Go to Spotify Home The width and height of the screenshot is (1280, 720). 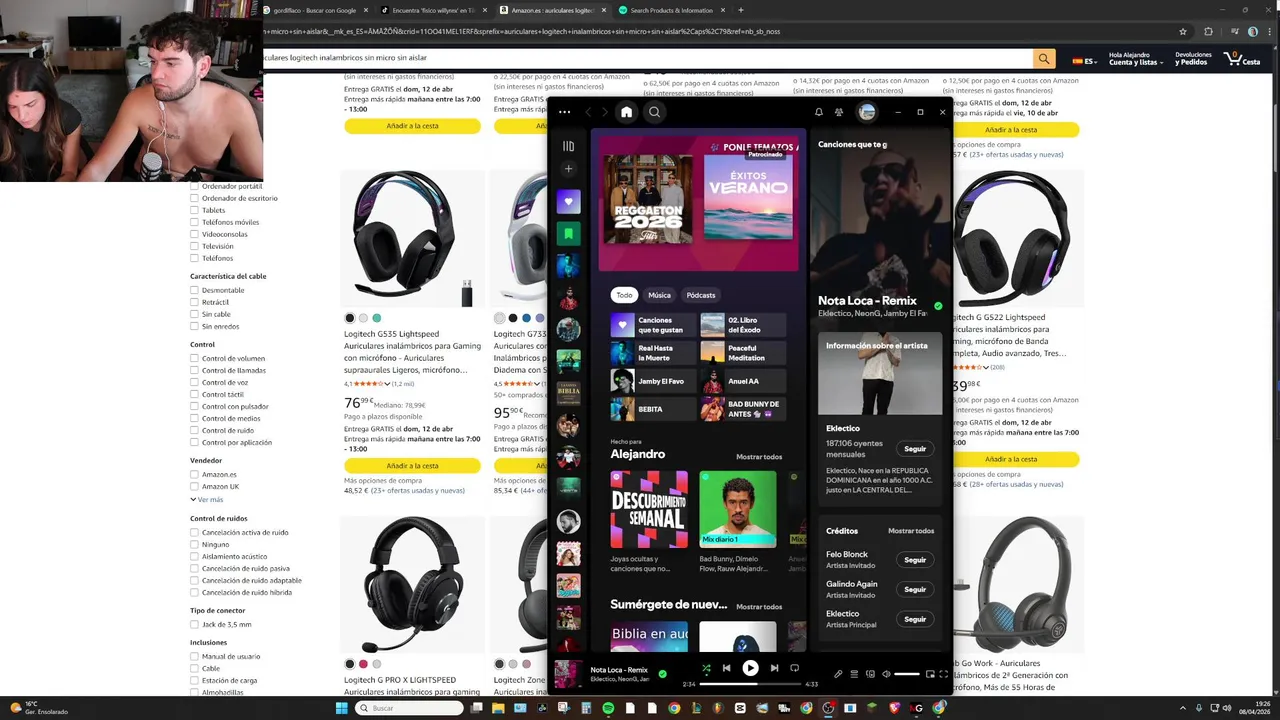[x=626, y=112]
